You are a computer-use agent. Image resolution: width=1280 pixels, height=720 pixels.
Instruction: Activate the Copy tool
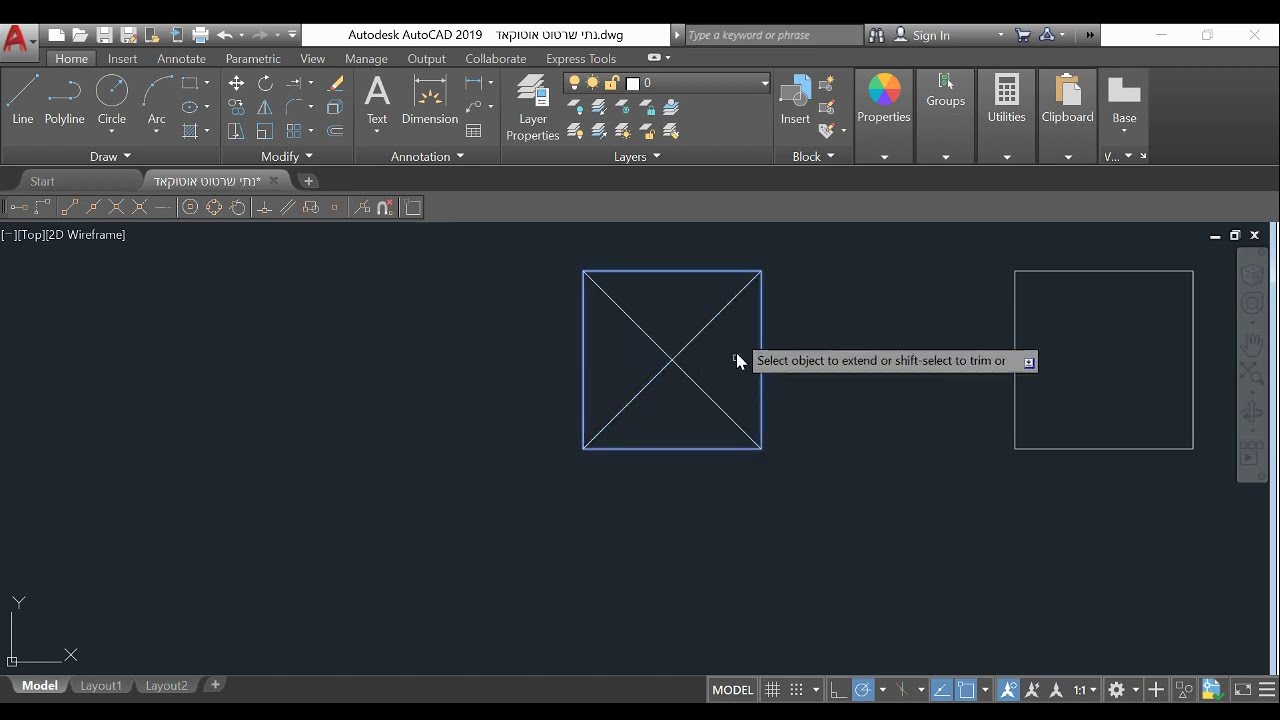click(x=236, y=107)
